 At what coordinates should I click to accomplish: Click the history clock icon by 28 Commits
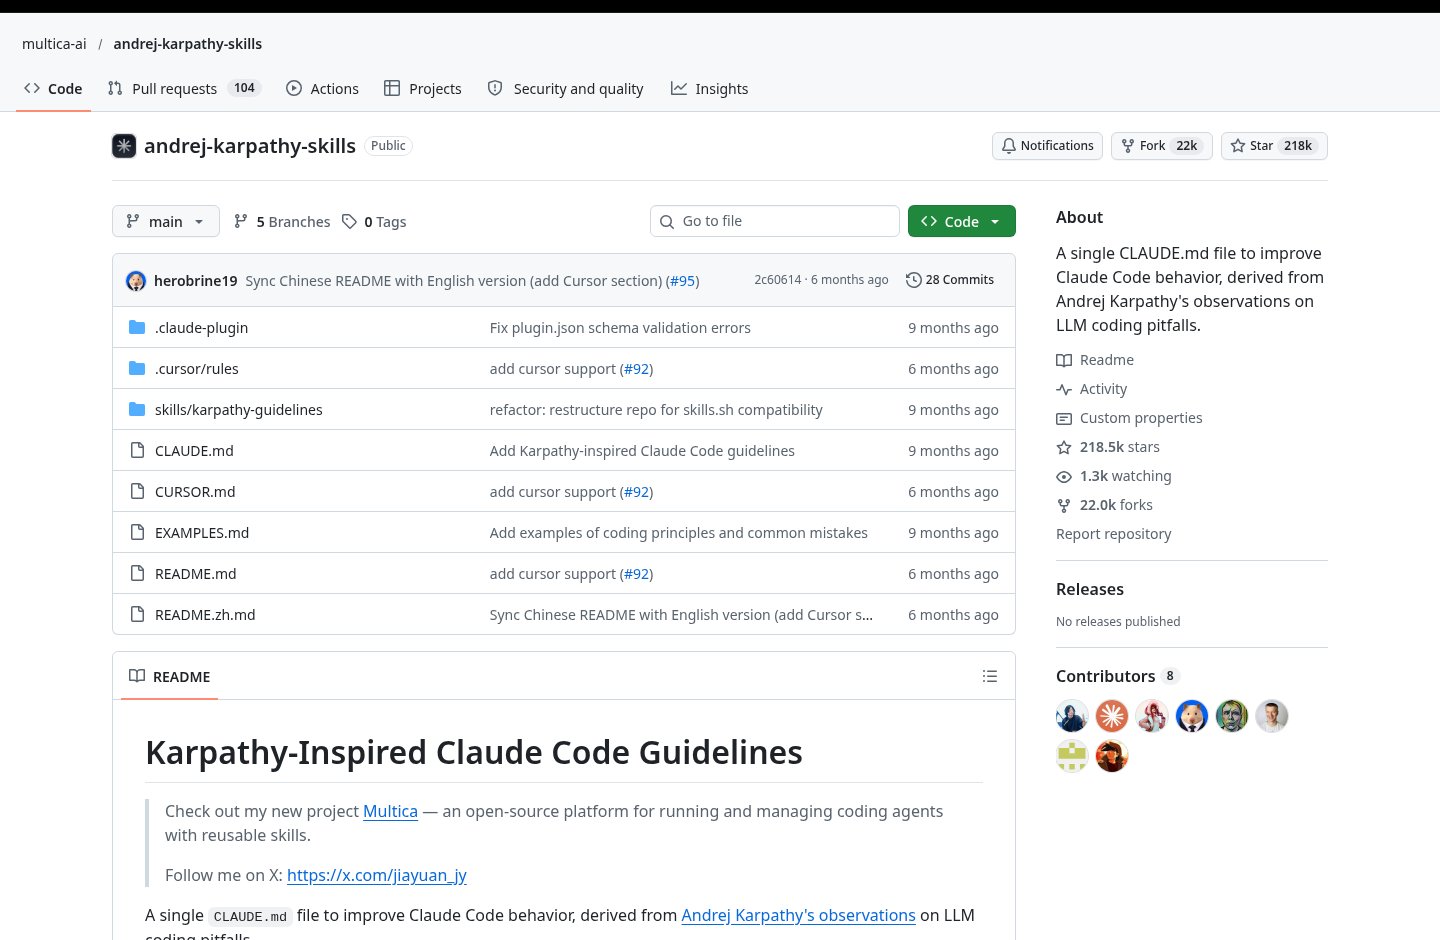pos(913,280)
